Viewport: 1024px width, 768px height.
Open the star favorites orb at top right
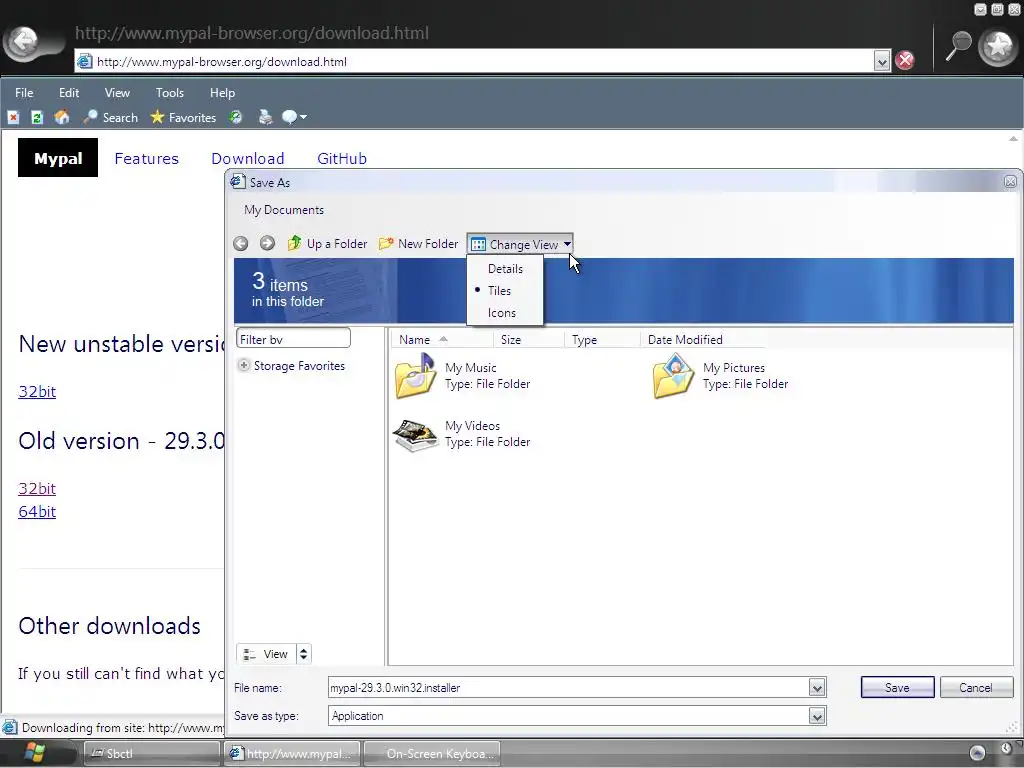click(998, 46)
